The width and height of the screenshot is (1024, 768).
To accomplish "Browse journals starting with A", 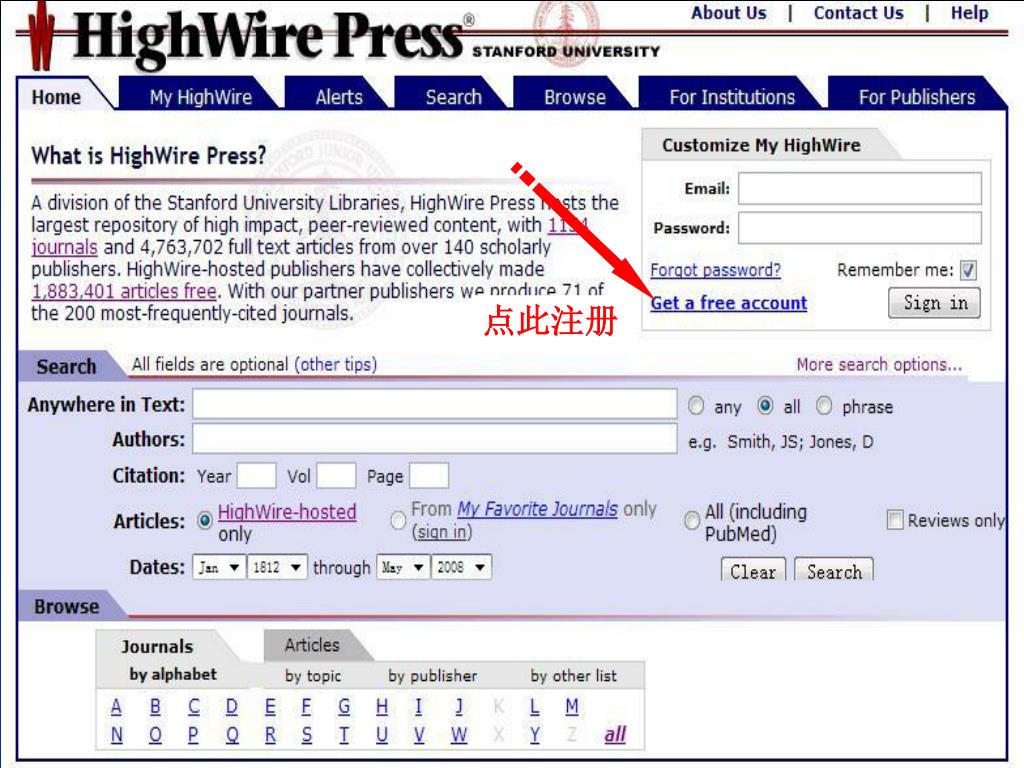I will coord(116,707).
